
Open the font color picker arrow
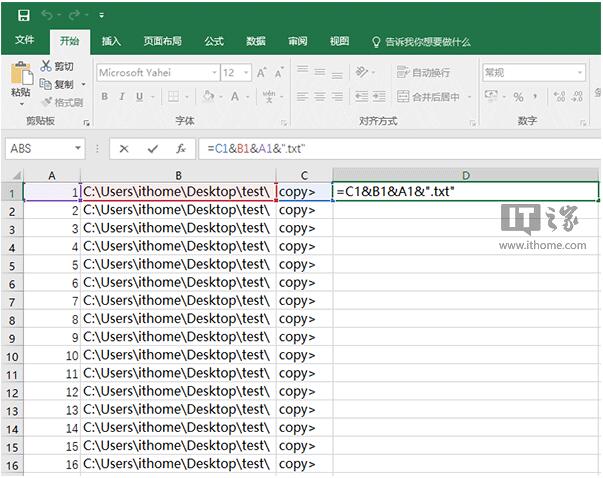tap(248, 97)
